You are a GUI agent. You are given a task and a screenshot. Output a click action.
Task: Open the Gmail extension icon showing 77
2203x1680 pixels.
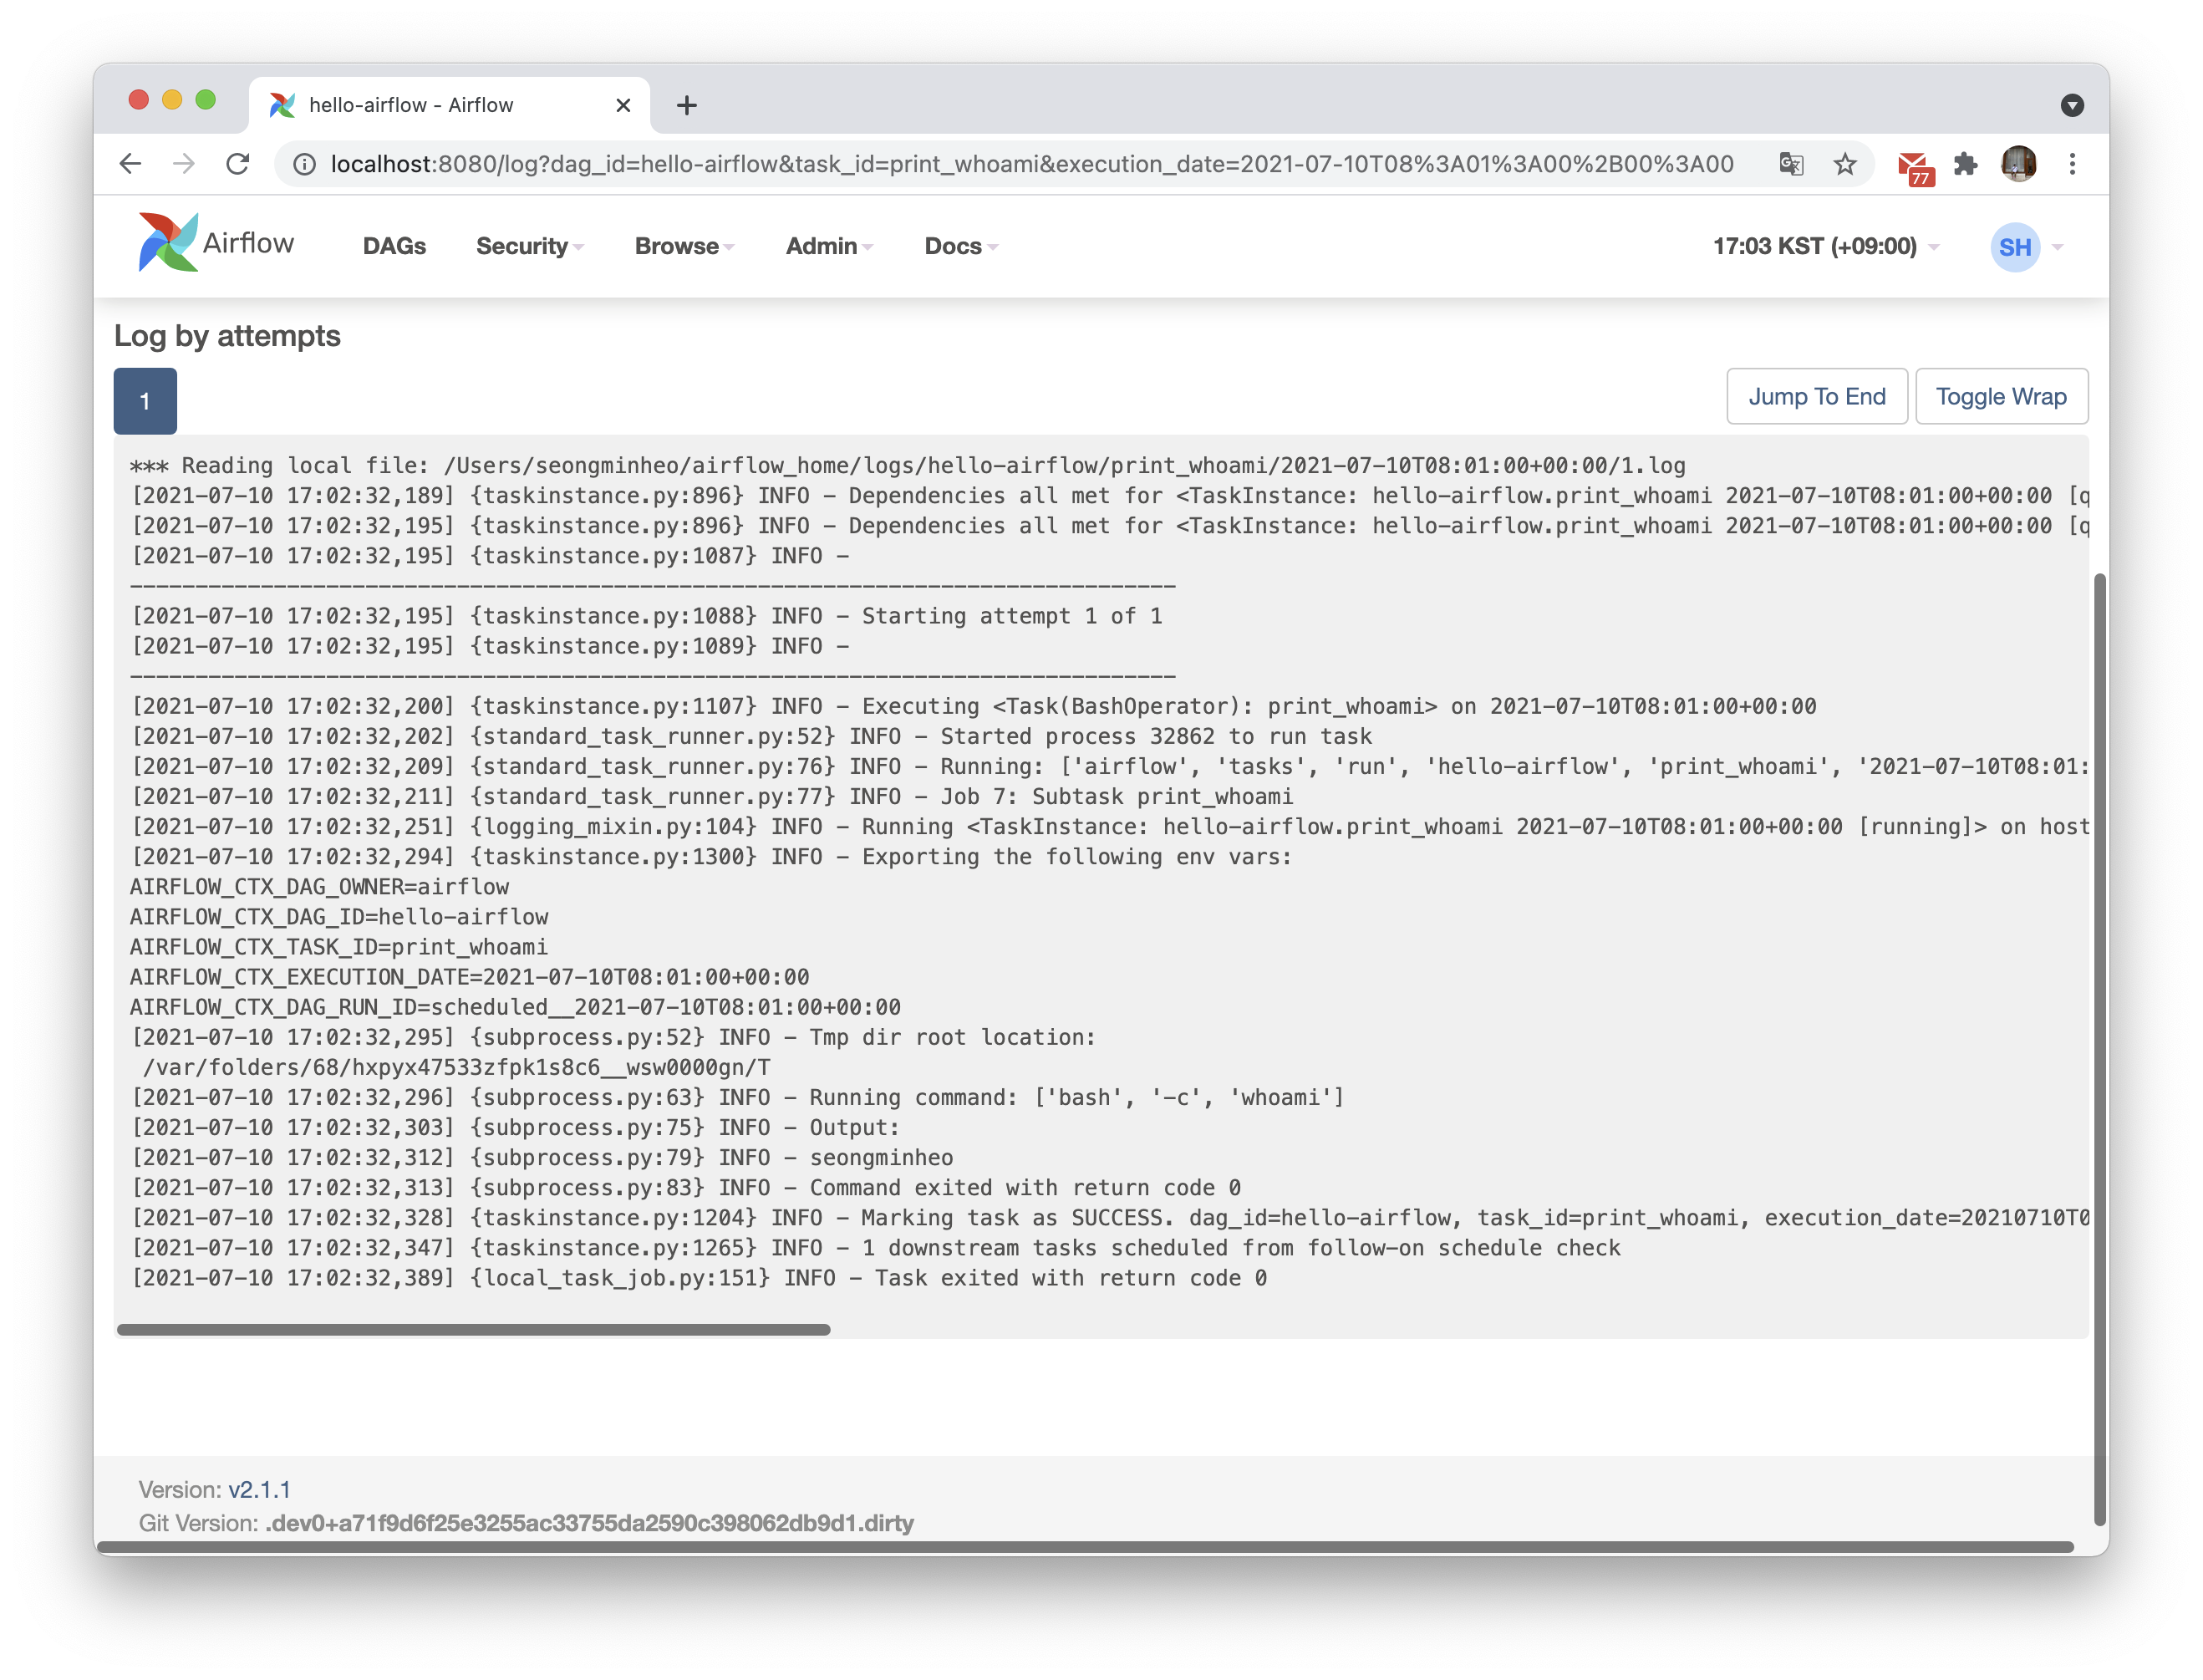[1914, 166]
